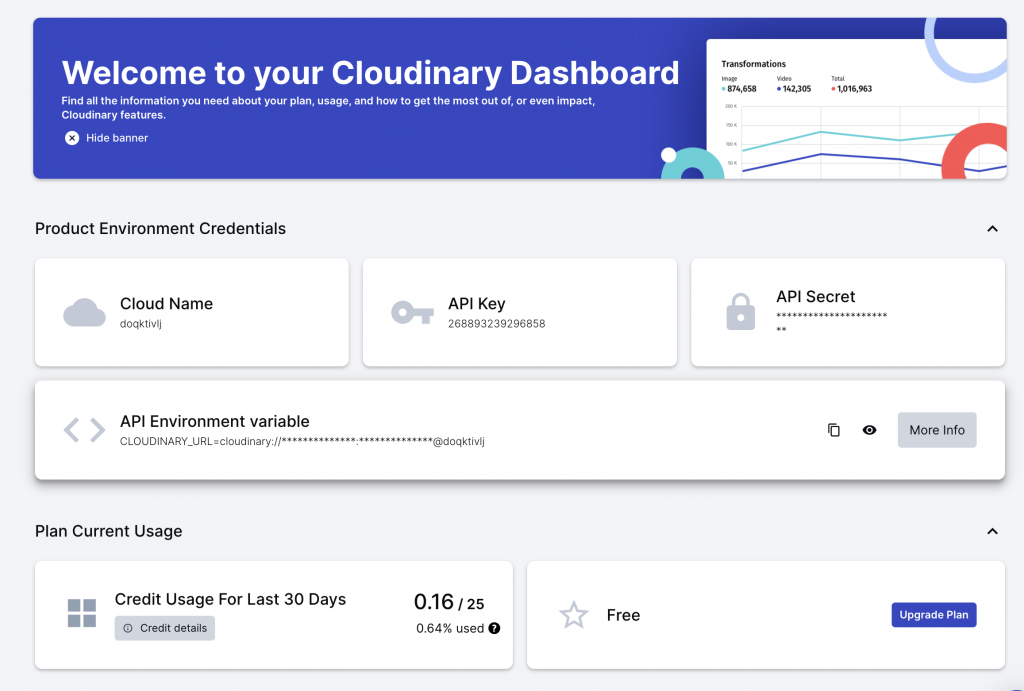Click the grid icon beside Credit Usage
This screenshot has height=691, width=1024.
(x=82, y=613)
